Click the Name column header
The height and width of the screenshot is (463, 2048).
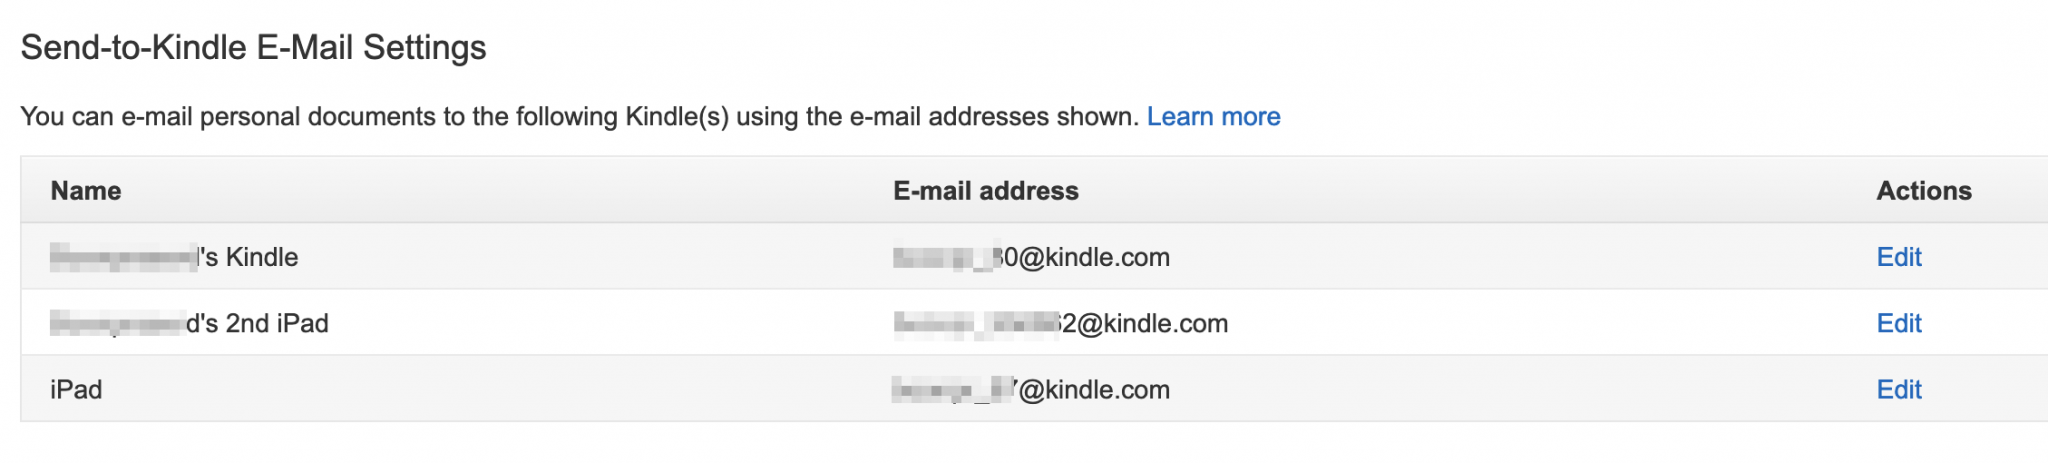(86, 191)
